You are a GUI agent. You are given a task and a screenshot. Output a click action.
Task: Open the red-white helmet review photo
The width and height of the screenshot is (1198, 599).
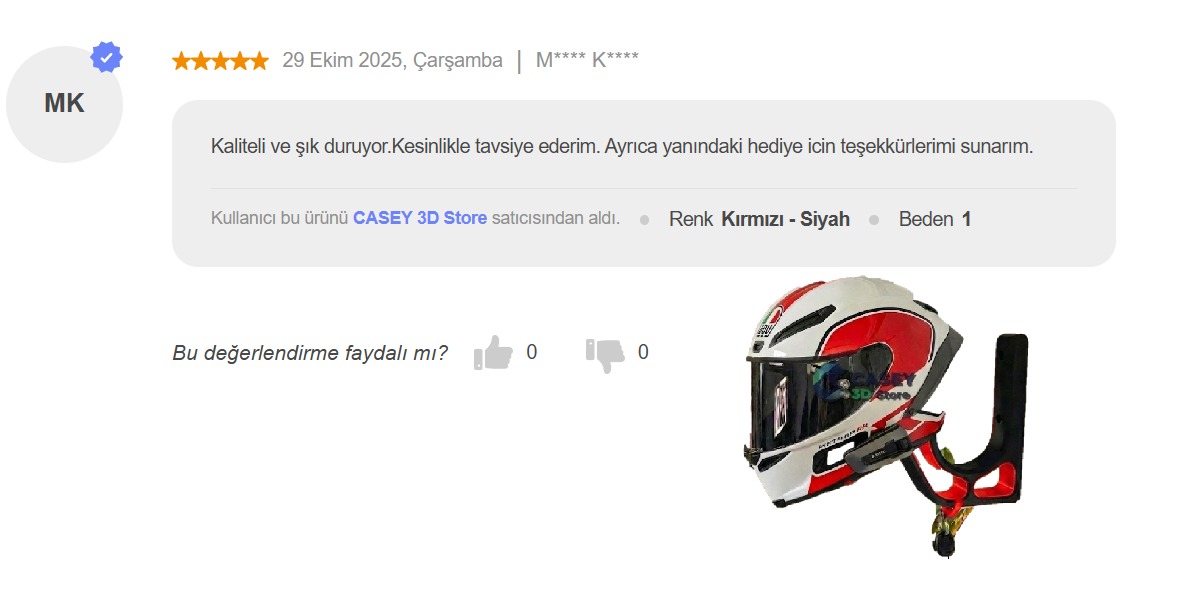click(840, 400)
